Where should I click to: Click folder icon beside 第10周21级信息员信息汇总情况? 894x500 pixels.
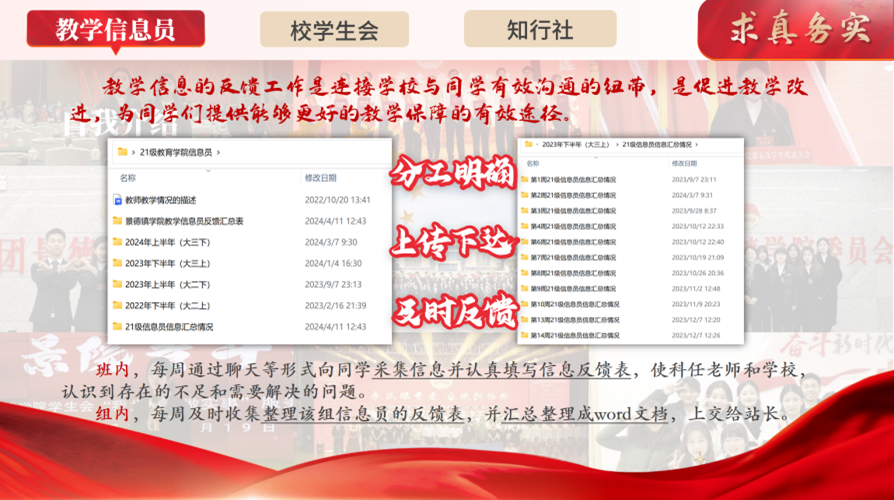coord(523,304)
